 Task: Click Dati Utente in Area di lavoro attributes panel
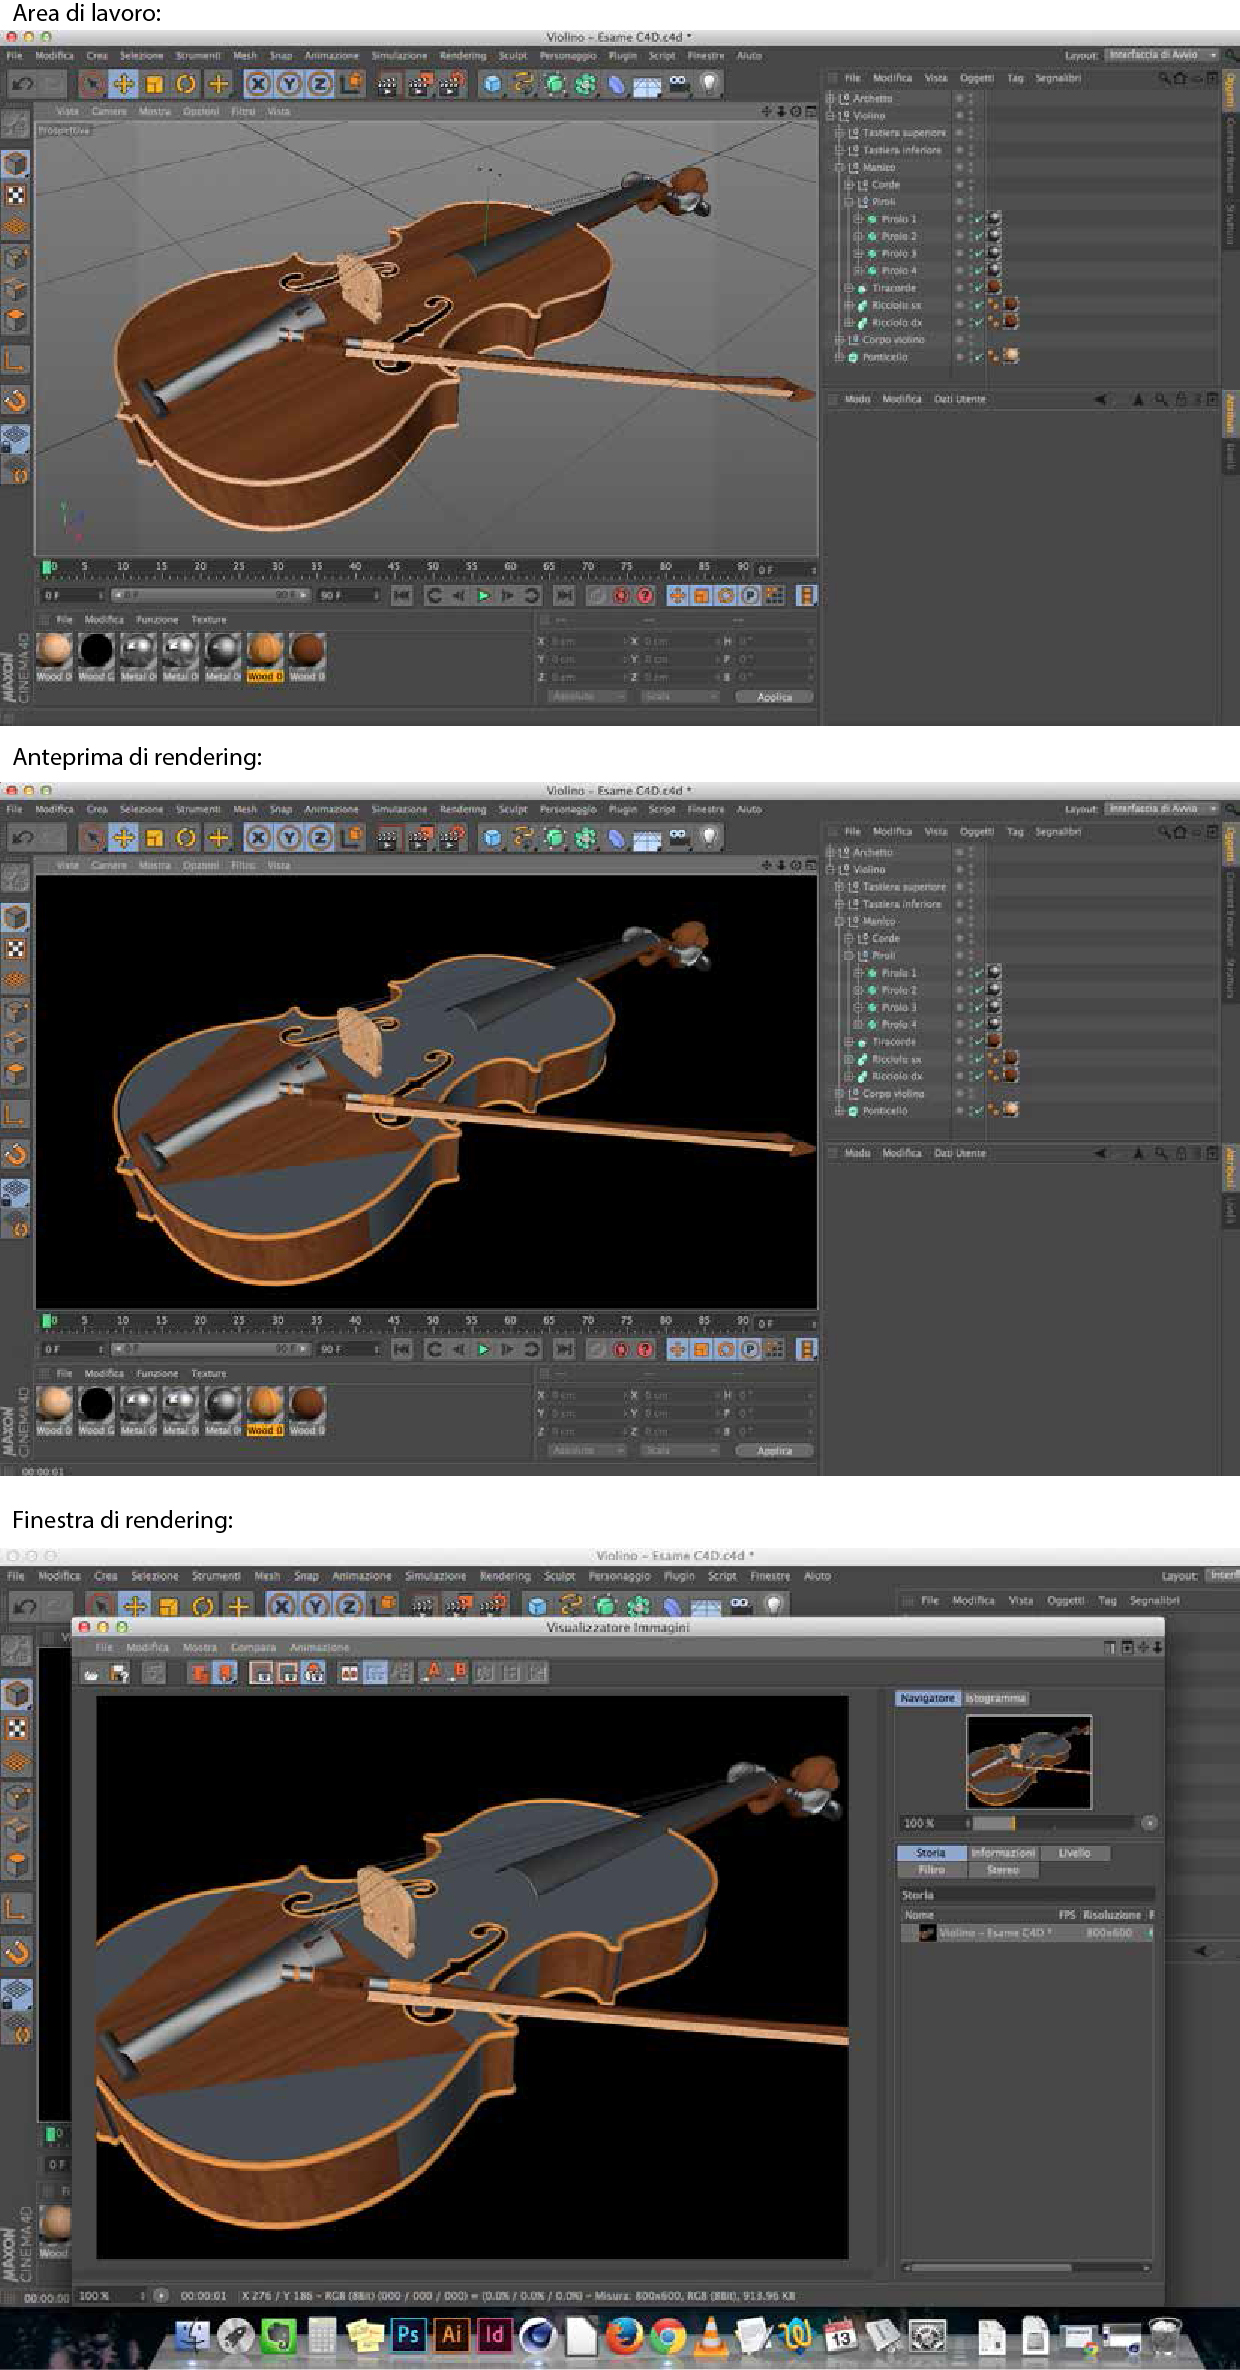click(960, 399)
